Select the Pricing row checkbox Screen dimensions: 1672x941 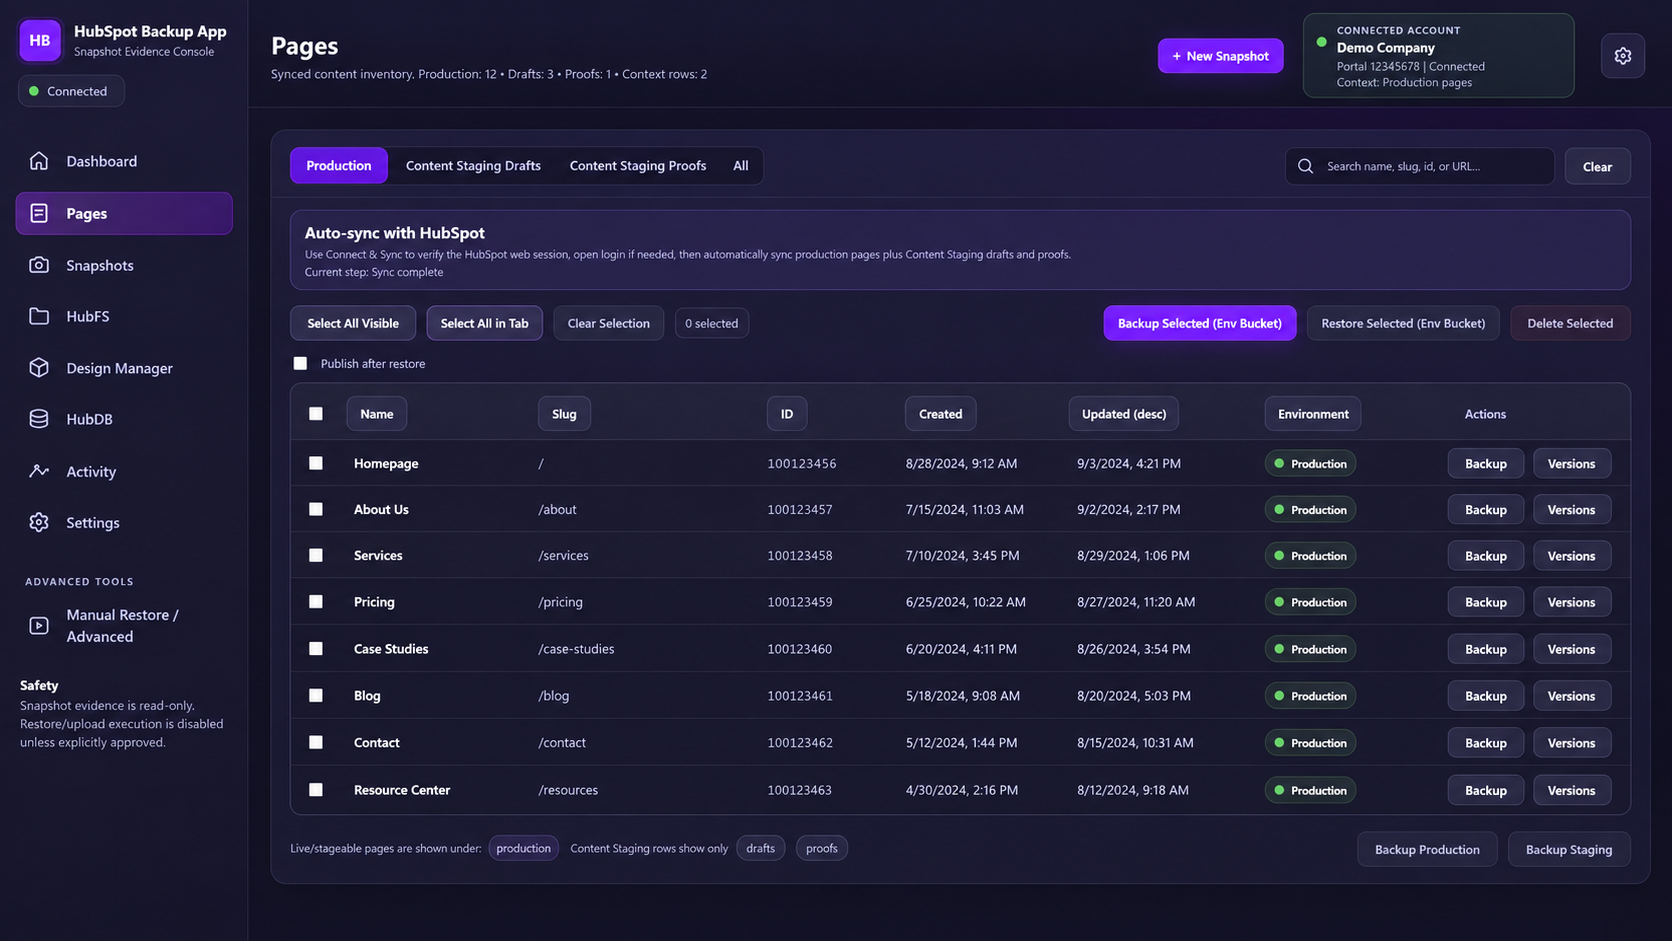click(316, 602)
